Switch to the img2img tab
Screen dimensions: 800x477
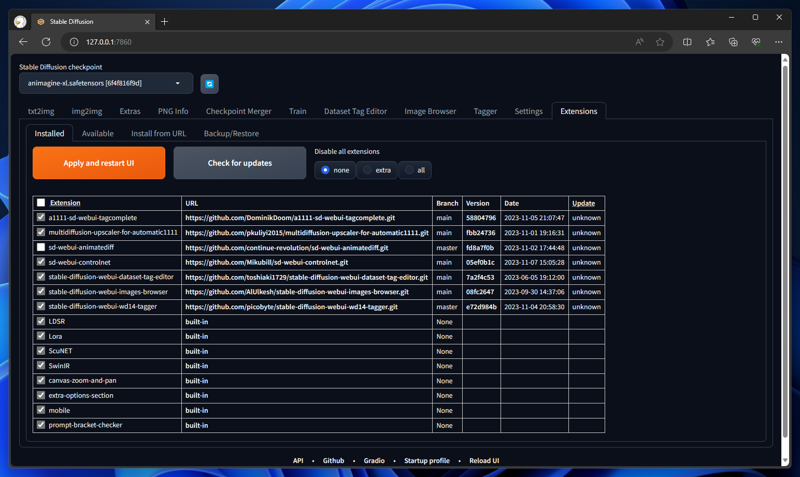point(87,111)
